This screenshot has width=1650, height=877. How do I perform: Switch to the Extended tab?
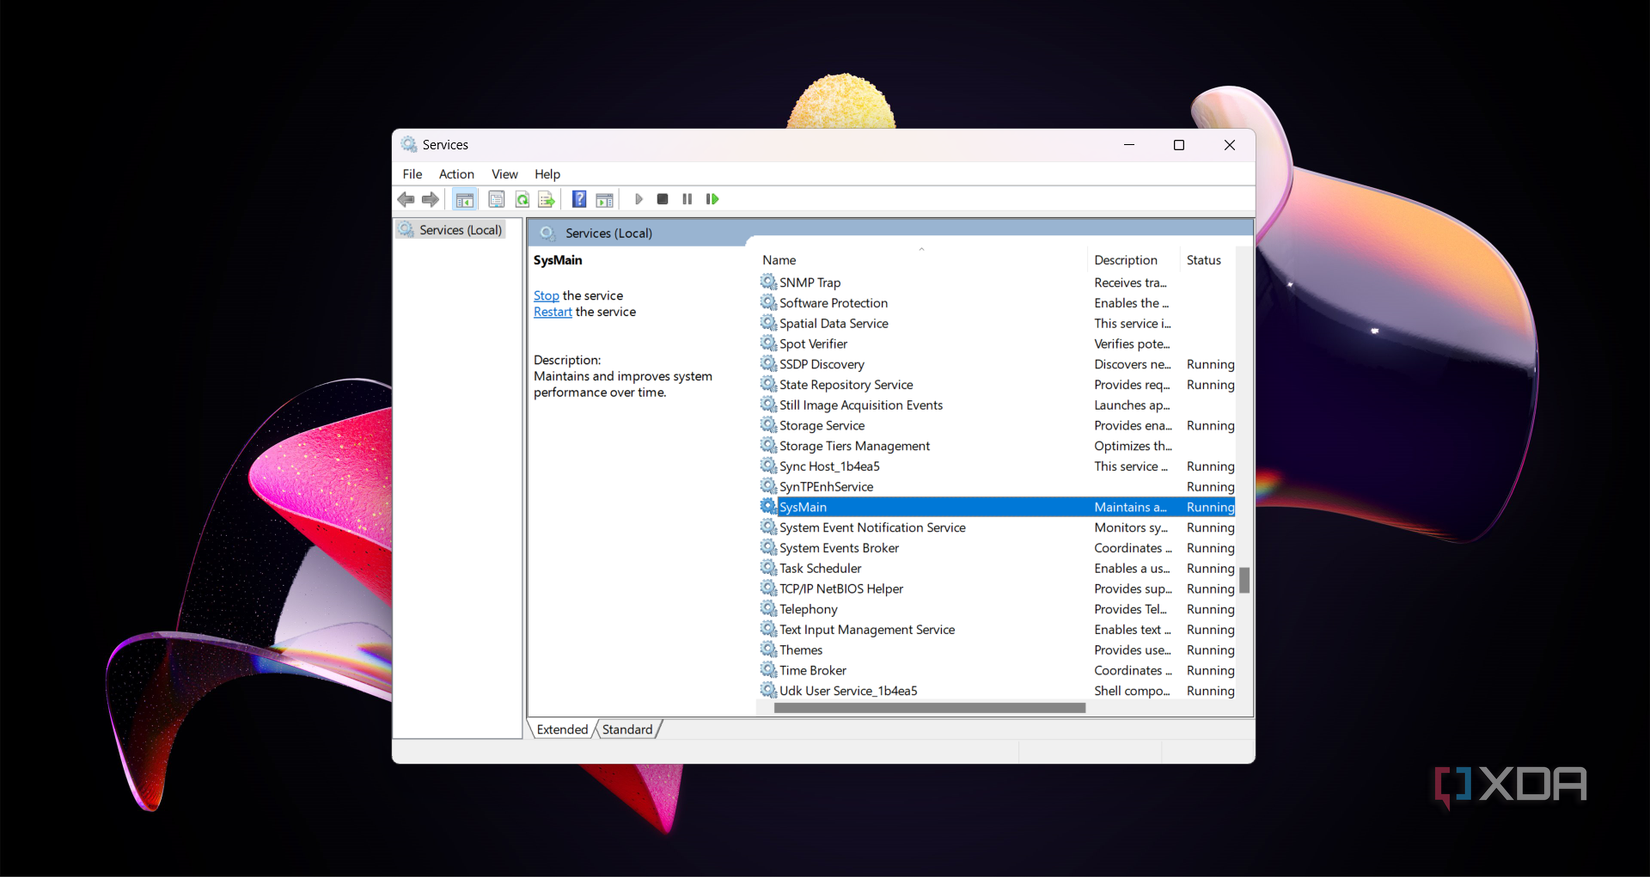pyautogui.click(x=562, y=729)
